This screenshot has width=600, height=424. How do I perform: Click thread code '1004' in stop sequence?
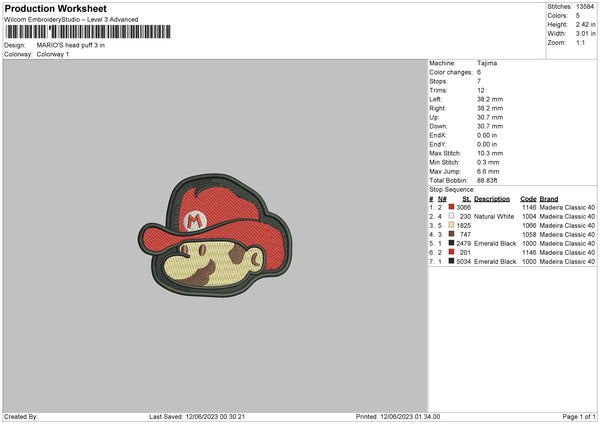[529, 217]
